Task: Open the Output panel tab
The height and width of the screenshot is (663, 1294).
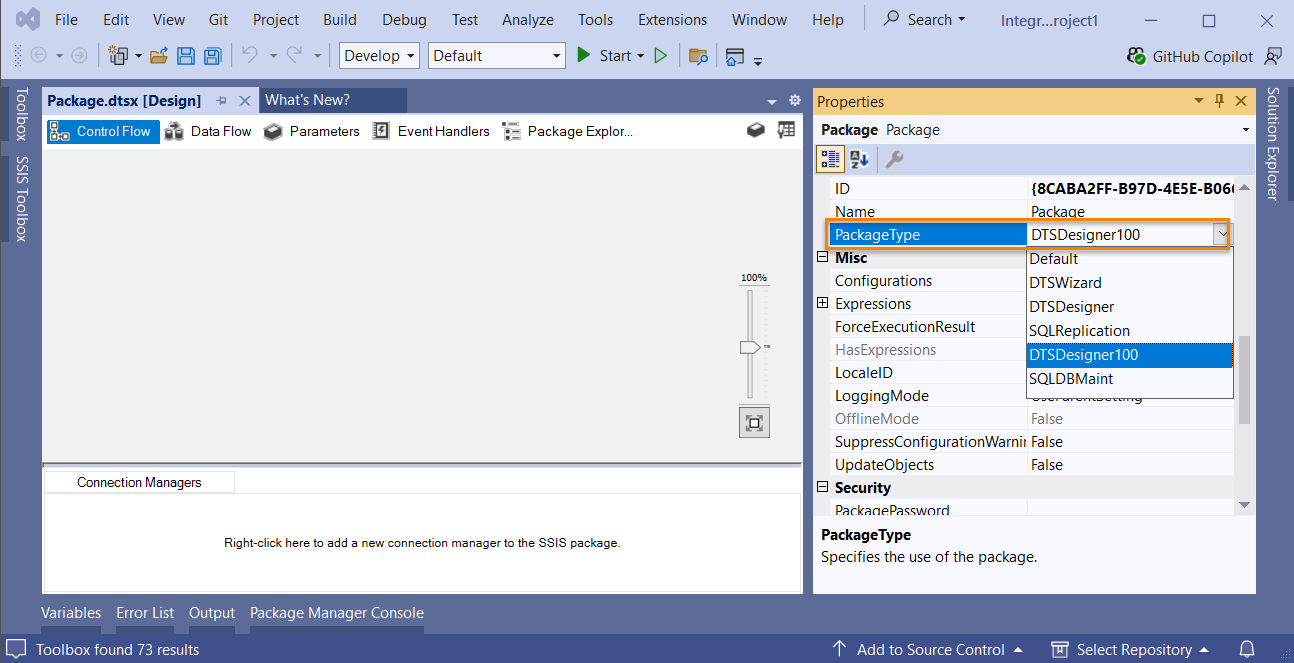Action: click(x=212, y=613)
